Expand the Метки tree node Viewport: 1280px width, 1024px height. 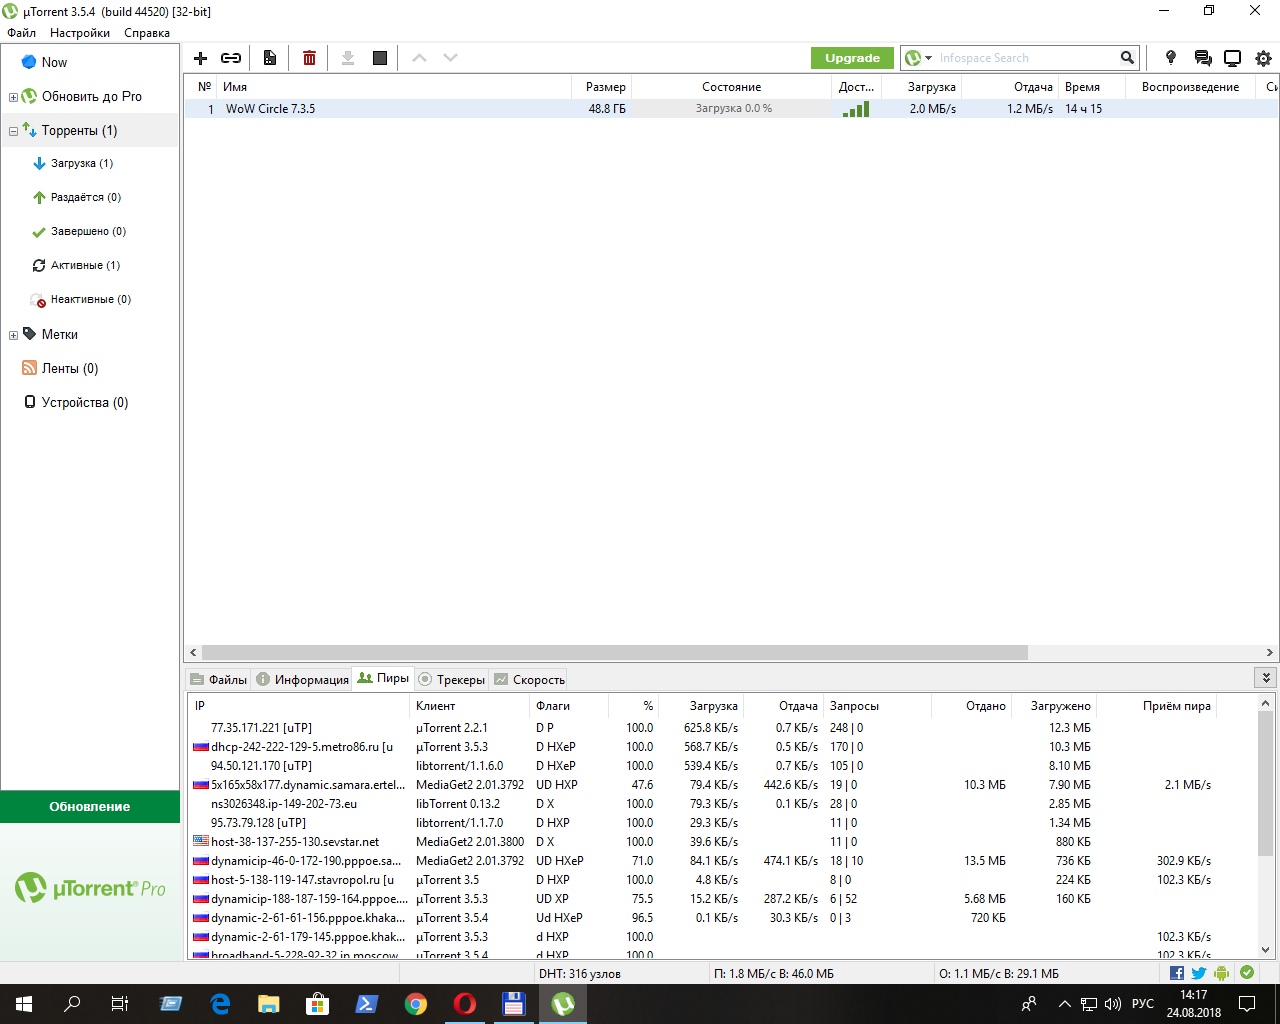point(13,335)
